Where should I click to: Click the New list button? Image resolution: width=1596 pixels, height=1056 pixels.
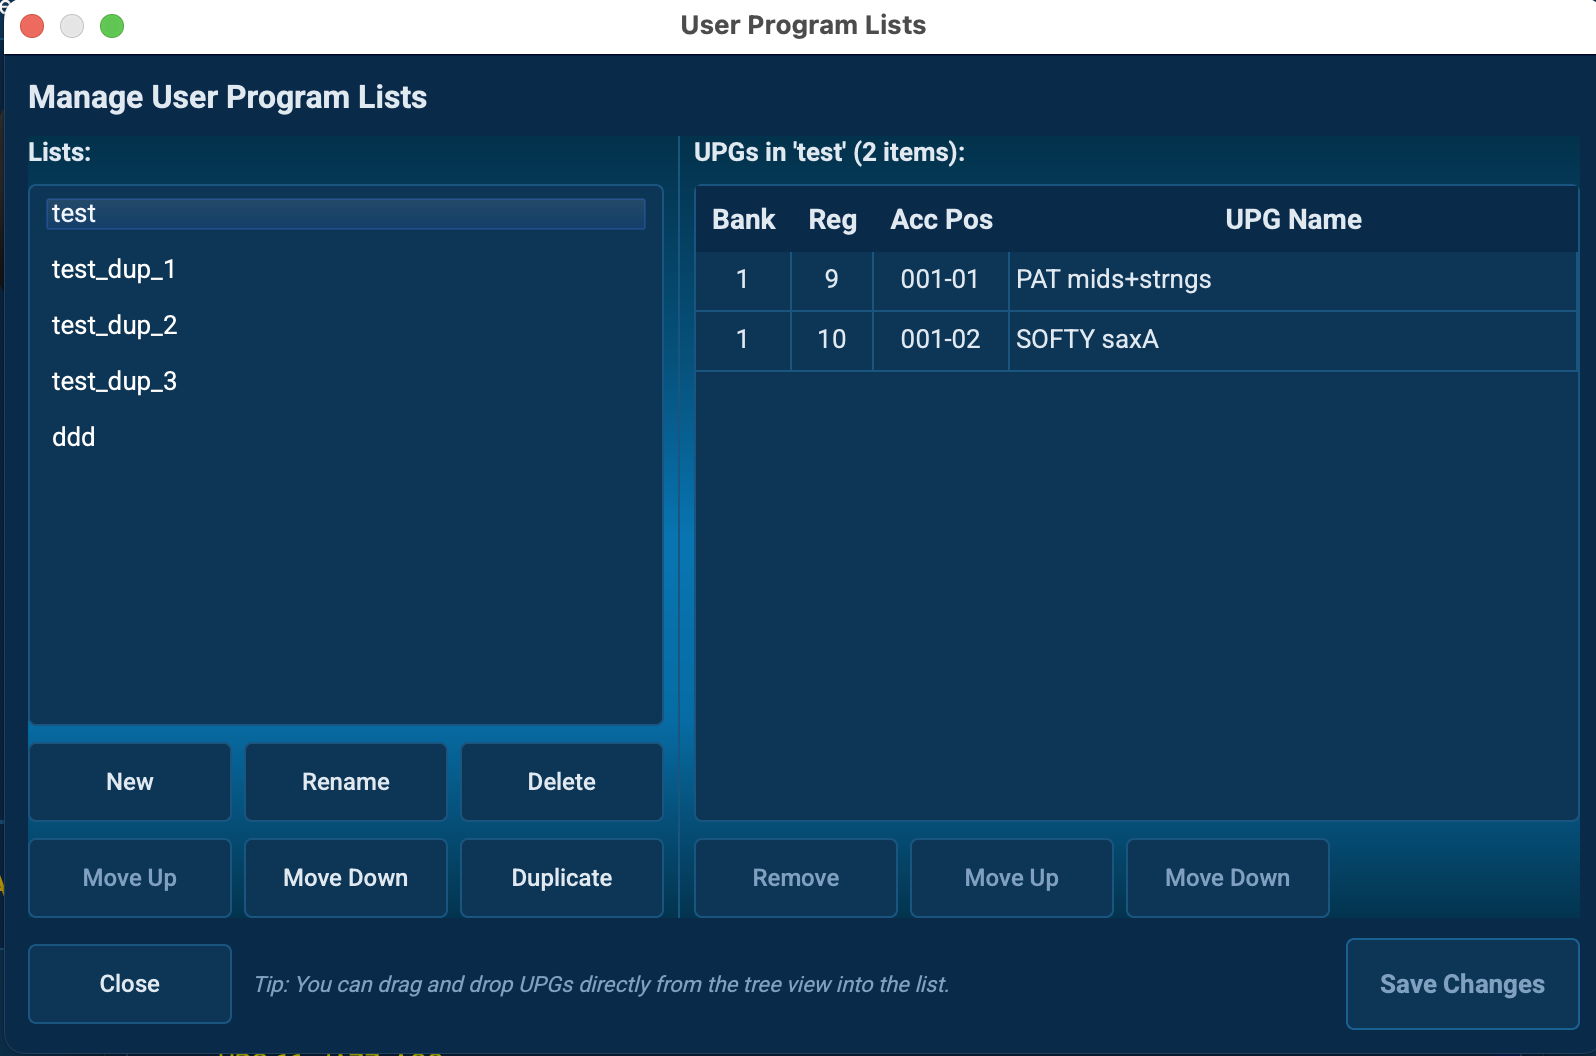[x=130, y=782]
